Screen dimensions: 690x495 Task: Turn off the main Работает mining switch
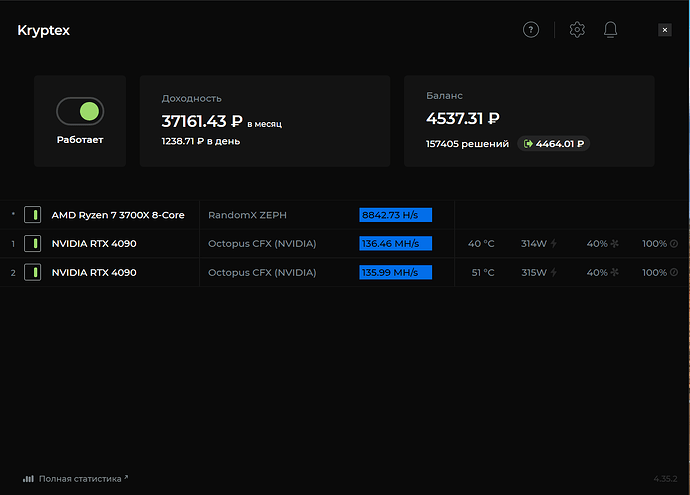(80, 111)
